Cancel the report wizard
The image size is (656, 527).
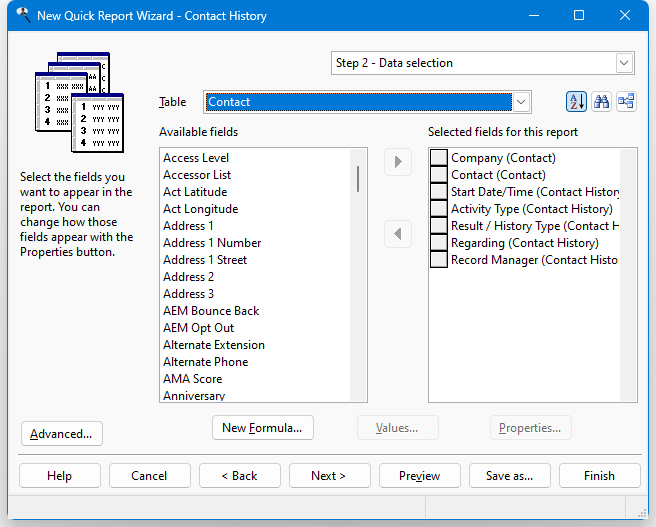coord(149,476)
